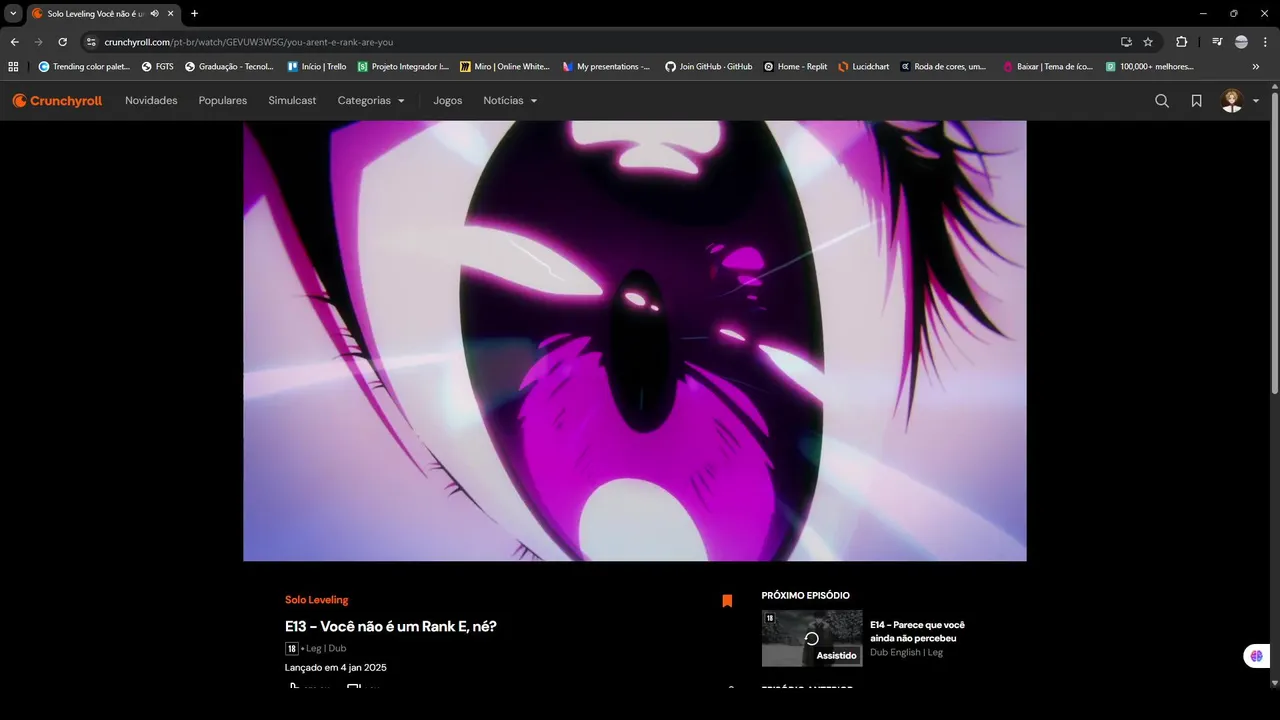This screenshot has height=720, width=1280.
Task: Open the Jogos menu item
Action: pyautogui.click(x=448, y=101)
